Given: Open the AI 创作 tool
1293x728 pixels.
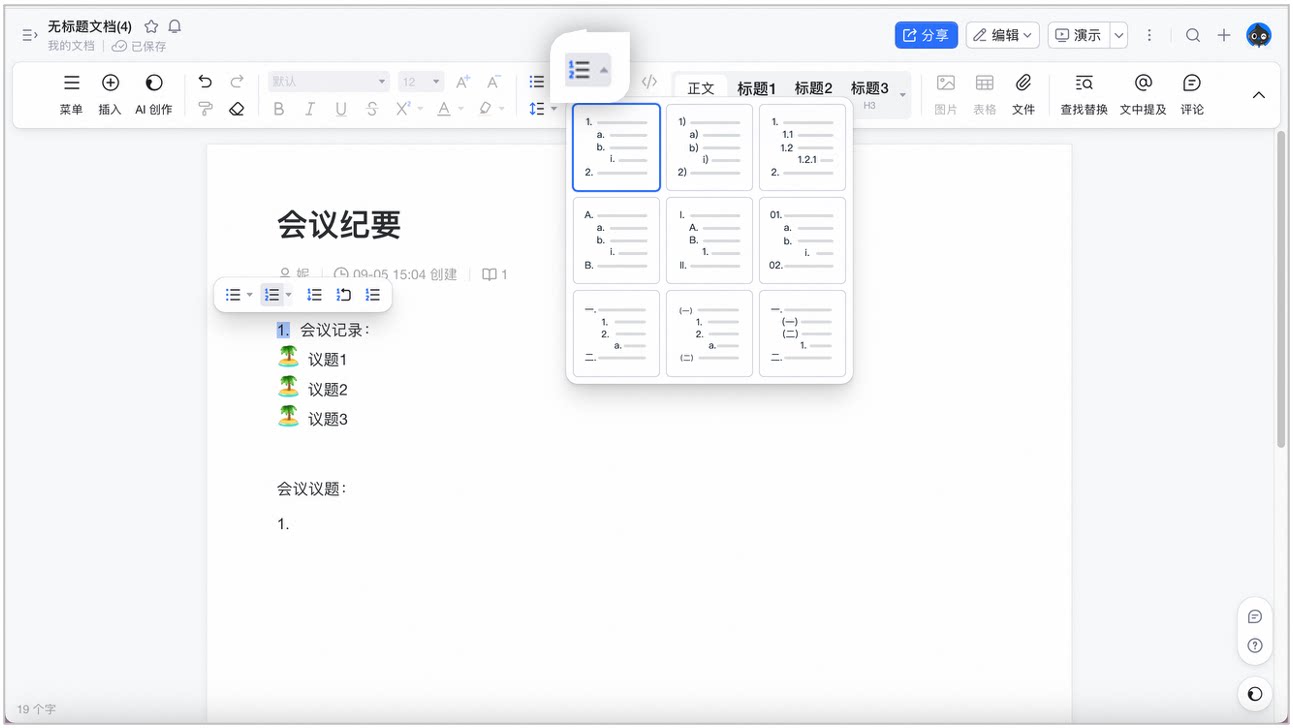Looking at the screenshot, I should tap(154, 95).
